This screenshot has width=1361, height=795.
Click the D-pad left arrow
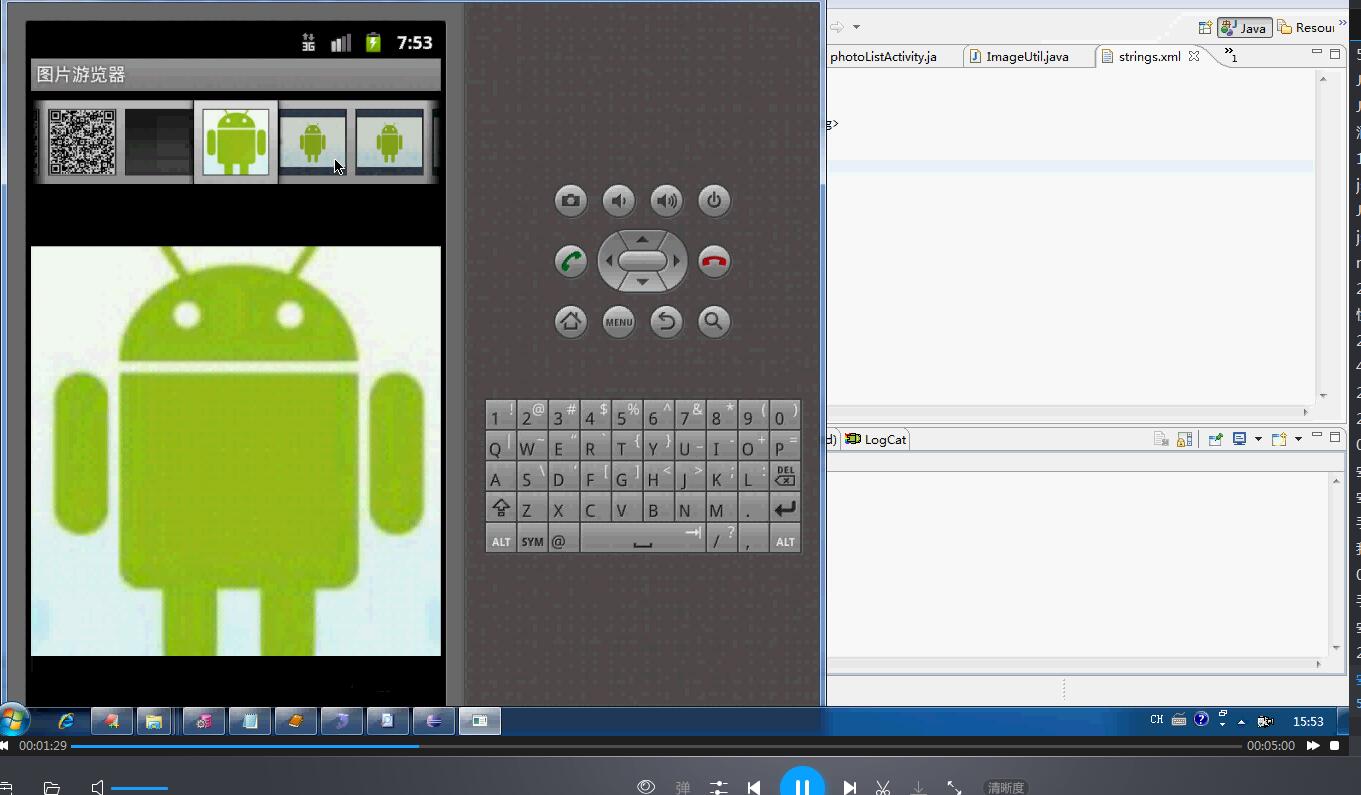[x=609, y=261]
